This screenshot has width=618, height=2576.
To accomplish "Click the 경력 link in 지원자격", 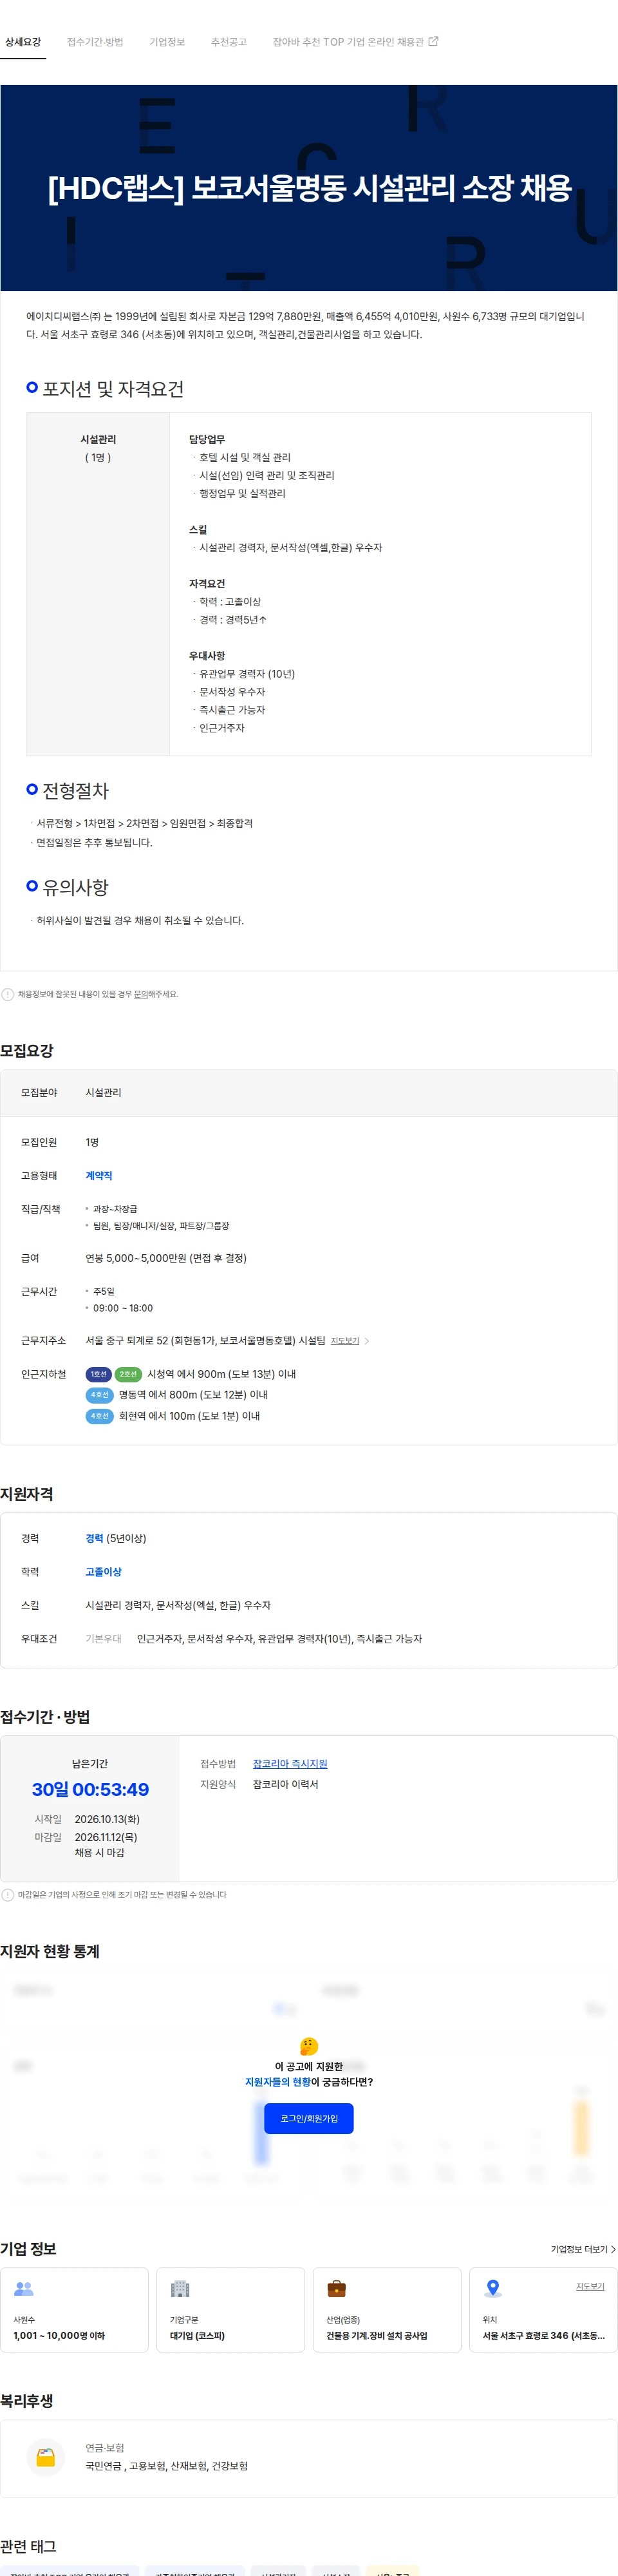I will pyautogui.click(x=94, y=1538).
